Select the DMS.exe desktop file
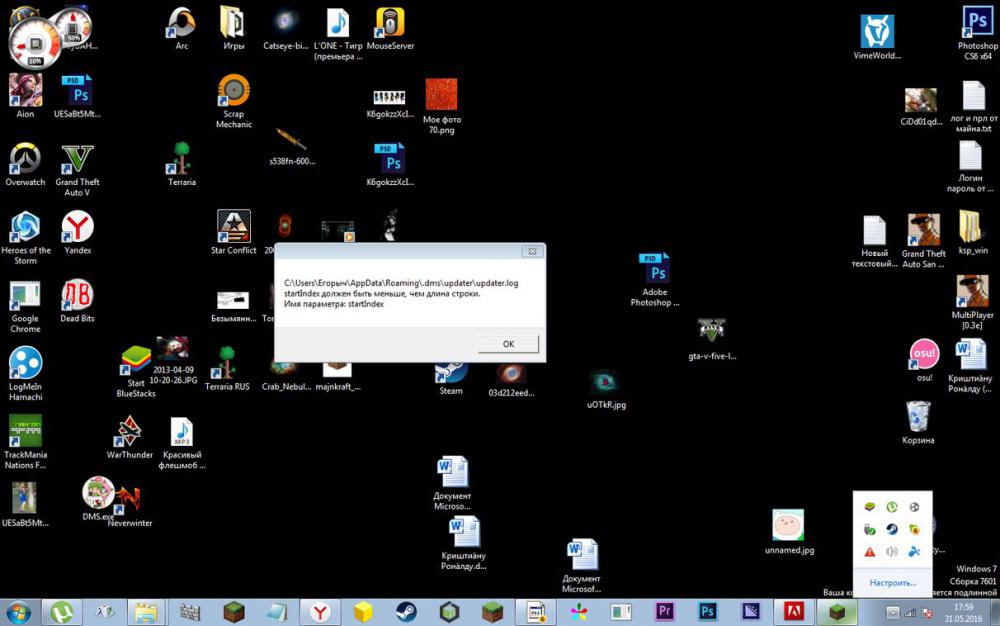The height and width of the screenshot is (626, 1000). (98, 499)
